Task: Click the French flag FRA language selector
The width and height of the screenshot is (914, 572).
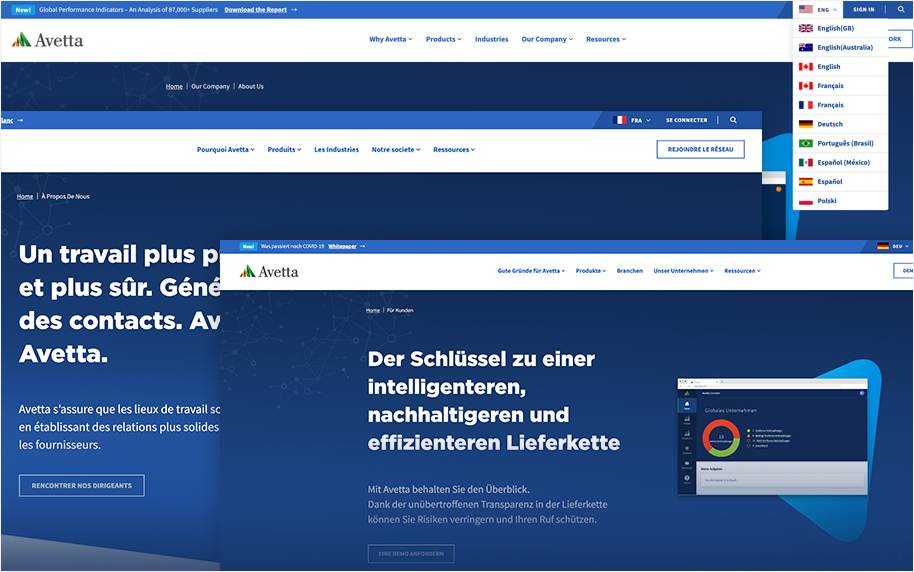Action: [632, 120]
